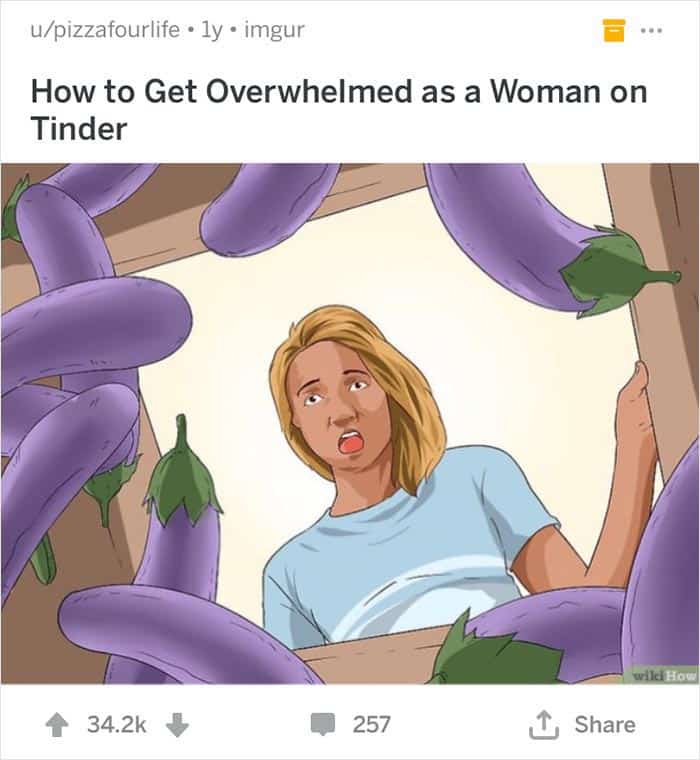Open comments via the speech bubble icon

pos(323,725)
